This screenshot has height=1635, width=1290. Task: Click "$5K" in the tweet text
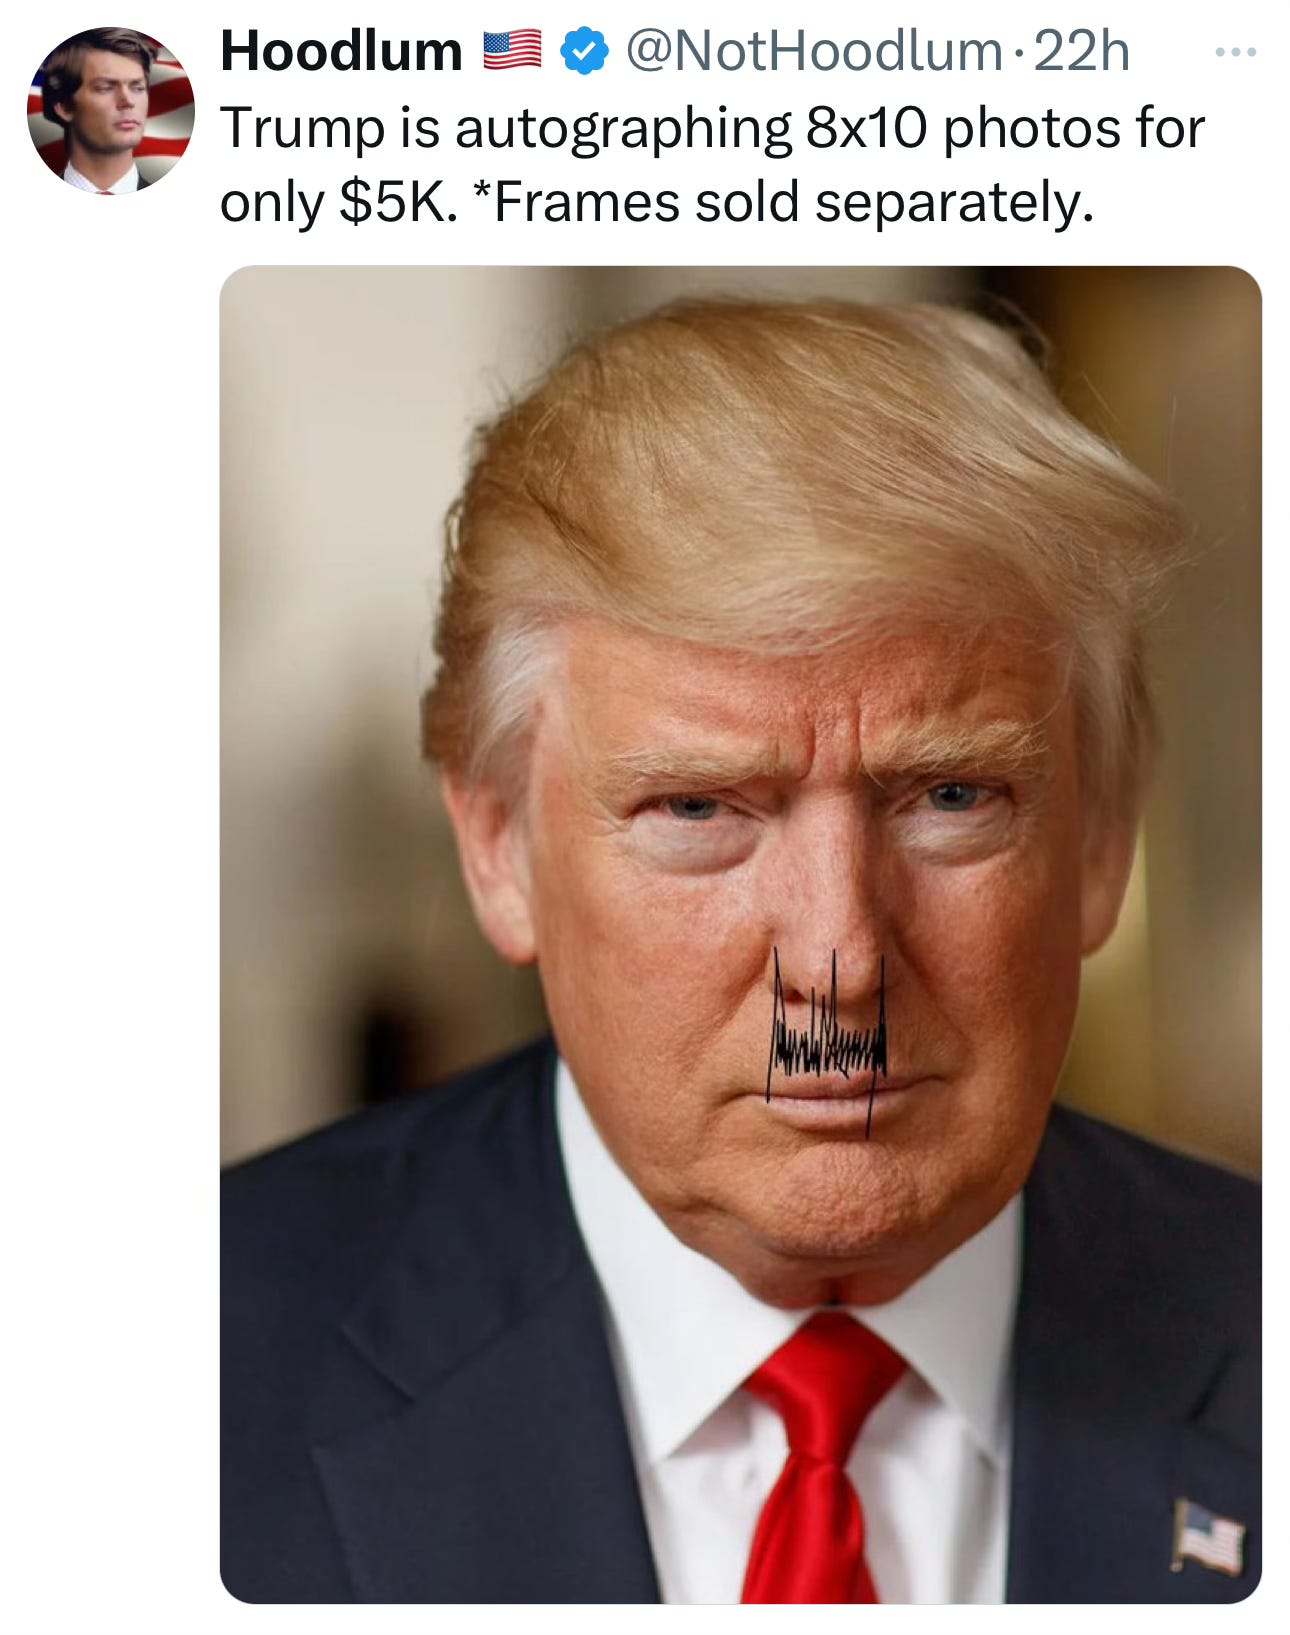(398, 203)
